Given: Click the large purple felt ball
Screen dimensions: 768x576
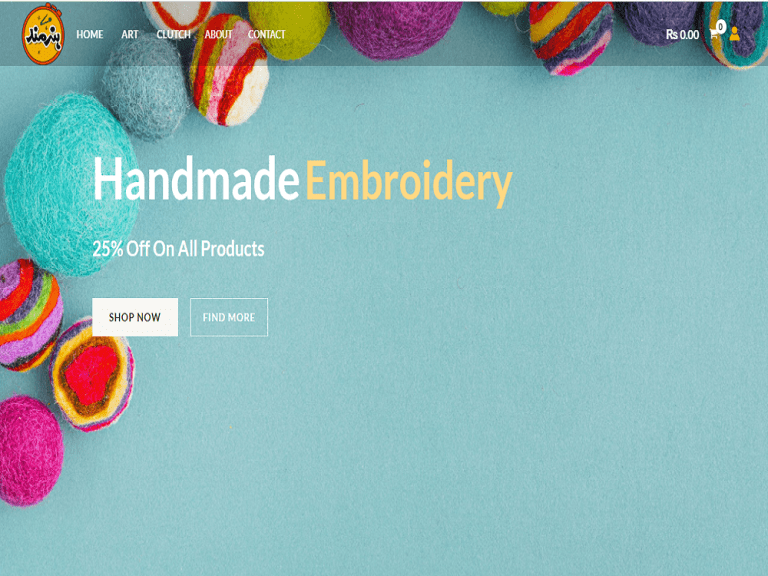Looking at the screenshot, I should pyautogui.click(x=396, y=28).
